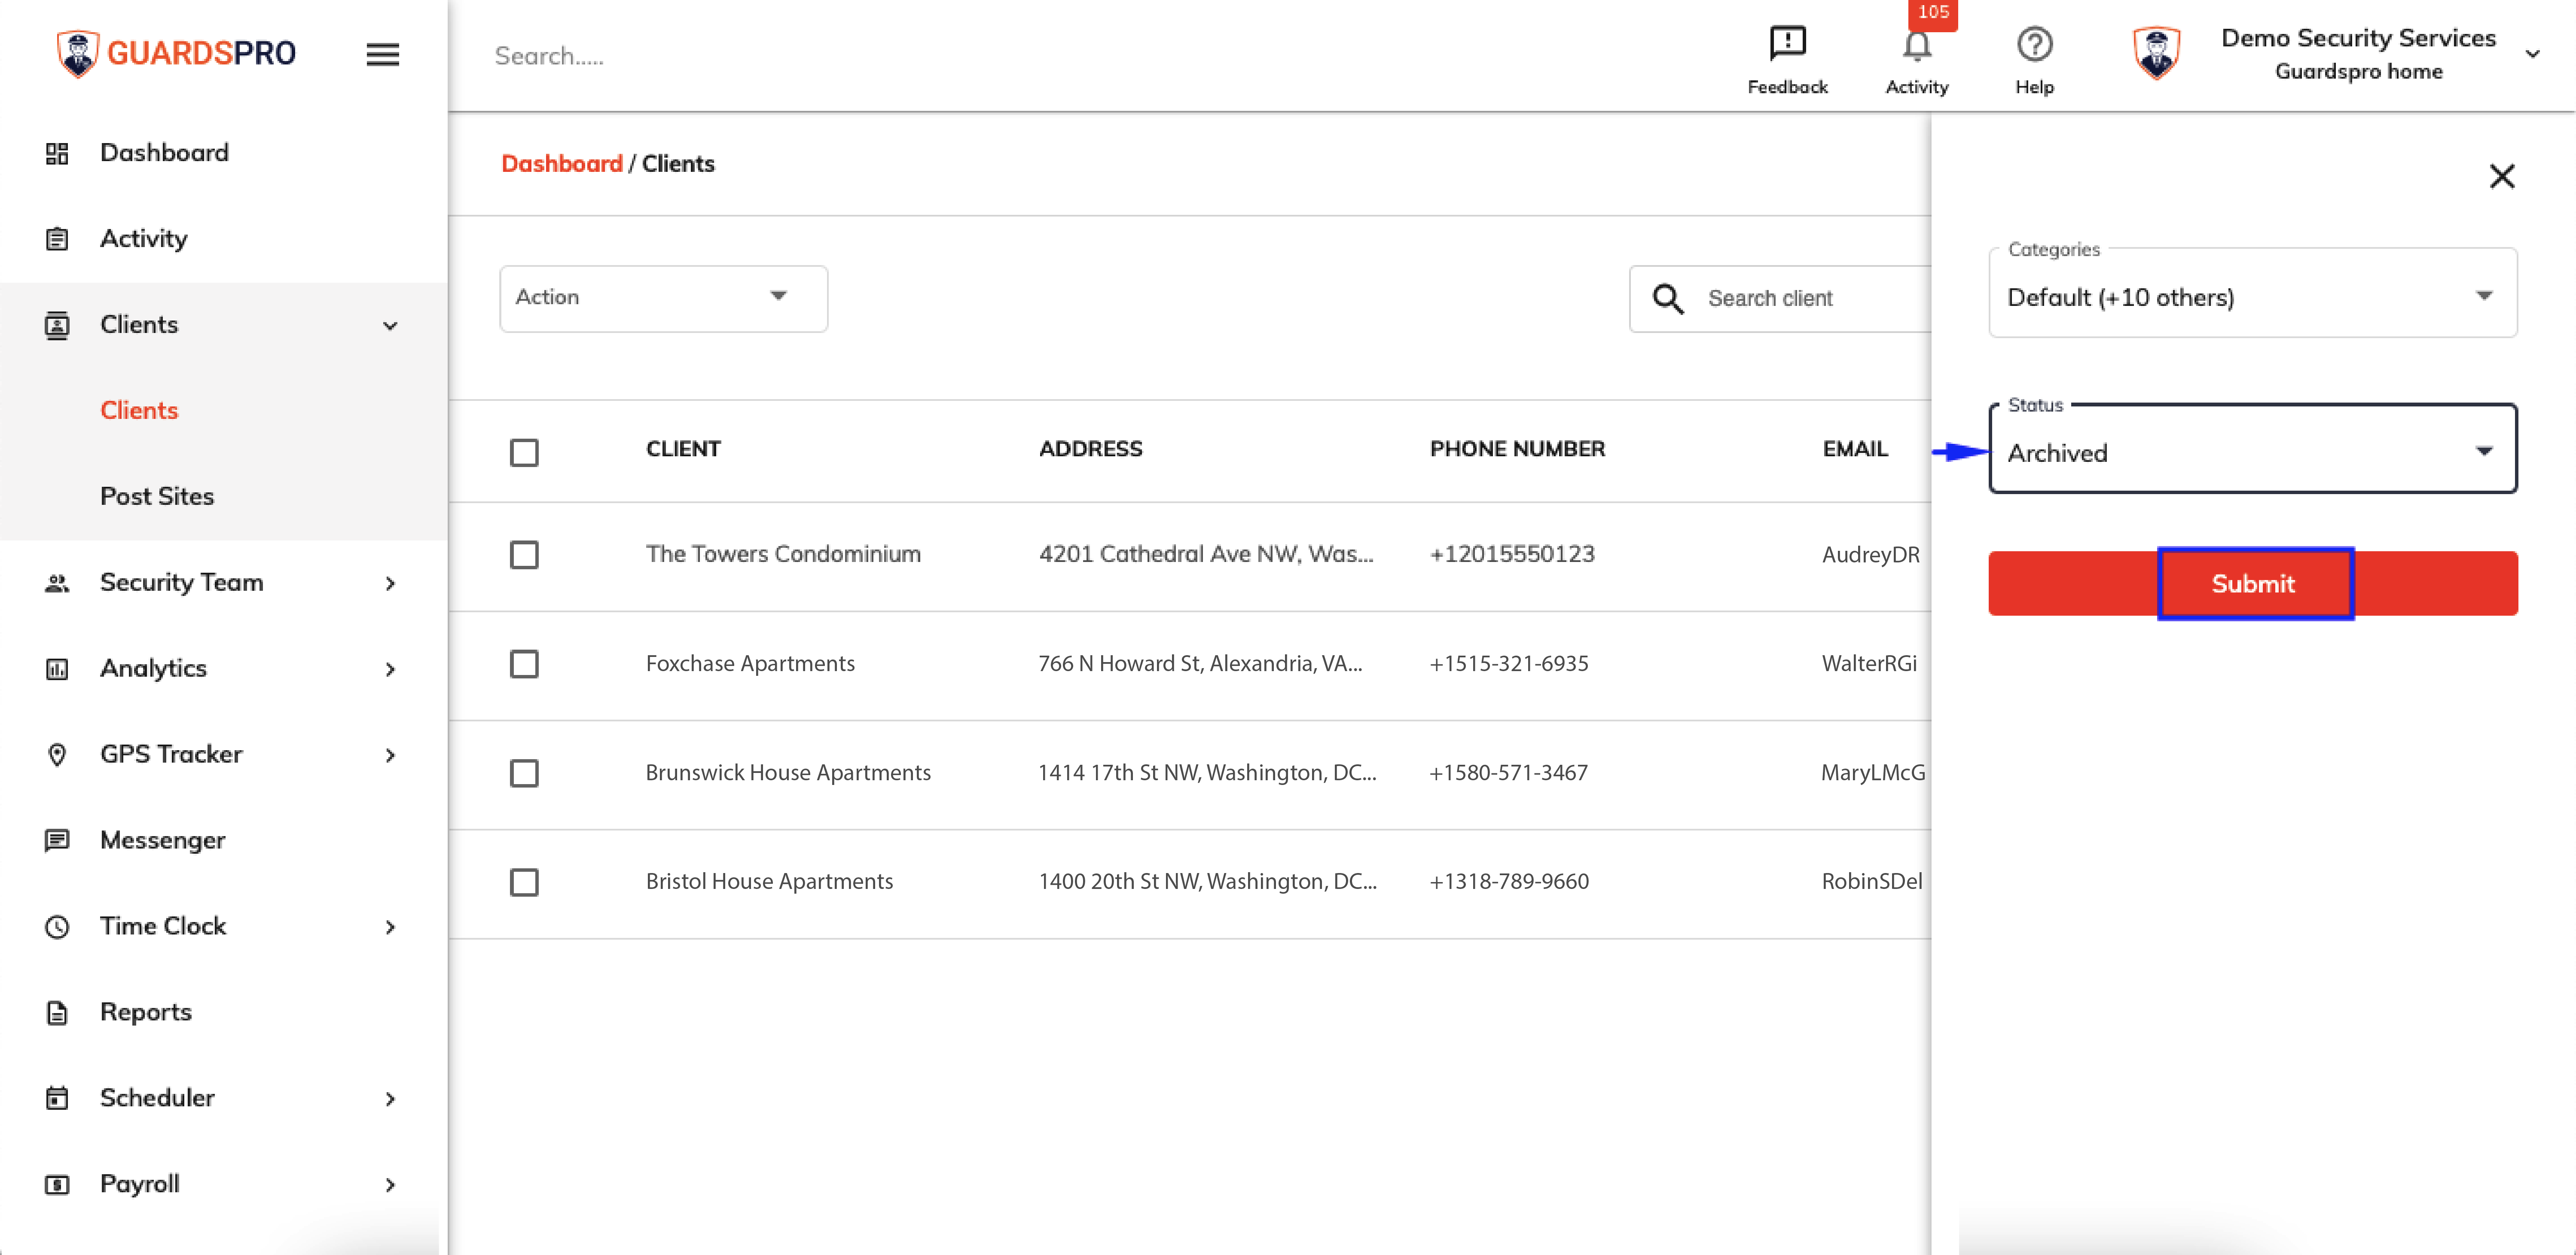Click the Scheduler calendar icon
2576x1255 pixels.
coord(57,1098)
